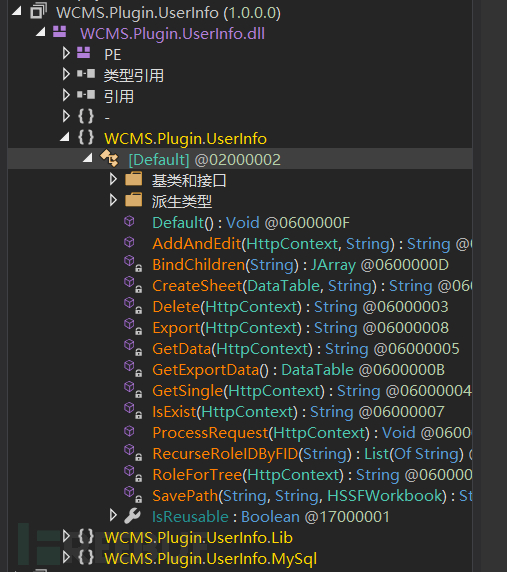
Task: Open the ProcessRequest(HttpContext) : Void method
Action: (312, 433)
